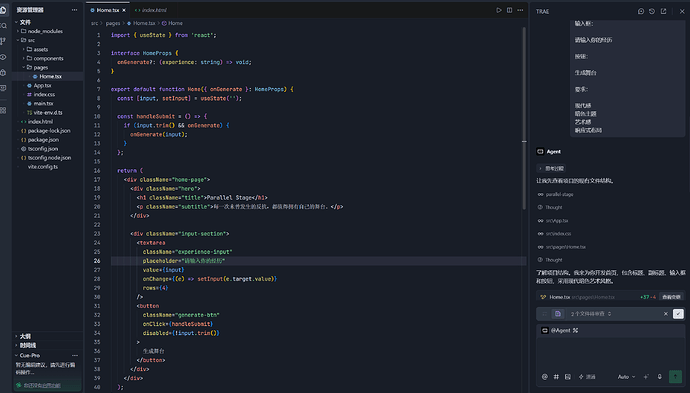Click the microphone voice input icon
The width and height of the screenshot is (690, 393).
659,377
